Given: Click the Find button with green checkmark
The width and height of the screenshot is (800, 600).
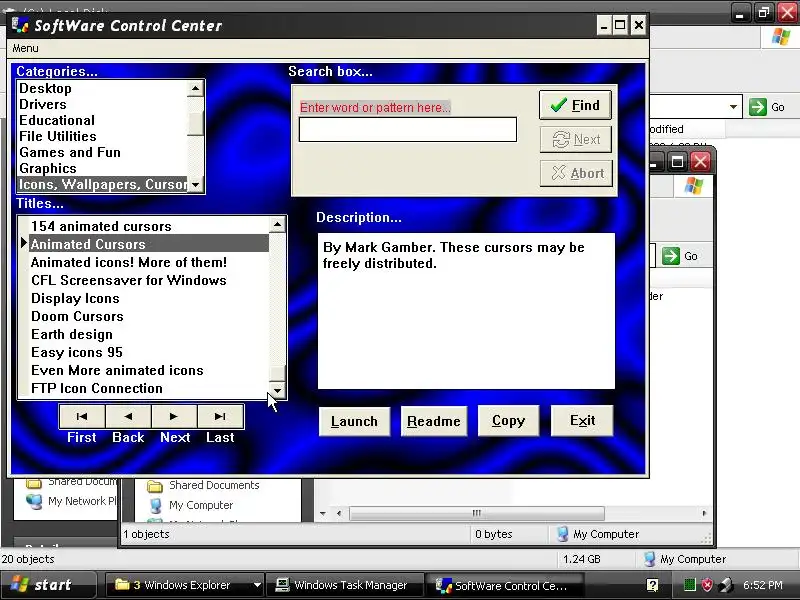Looking at the screenshot, I should click(x=576, y=105).
